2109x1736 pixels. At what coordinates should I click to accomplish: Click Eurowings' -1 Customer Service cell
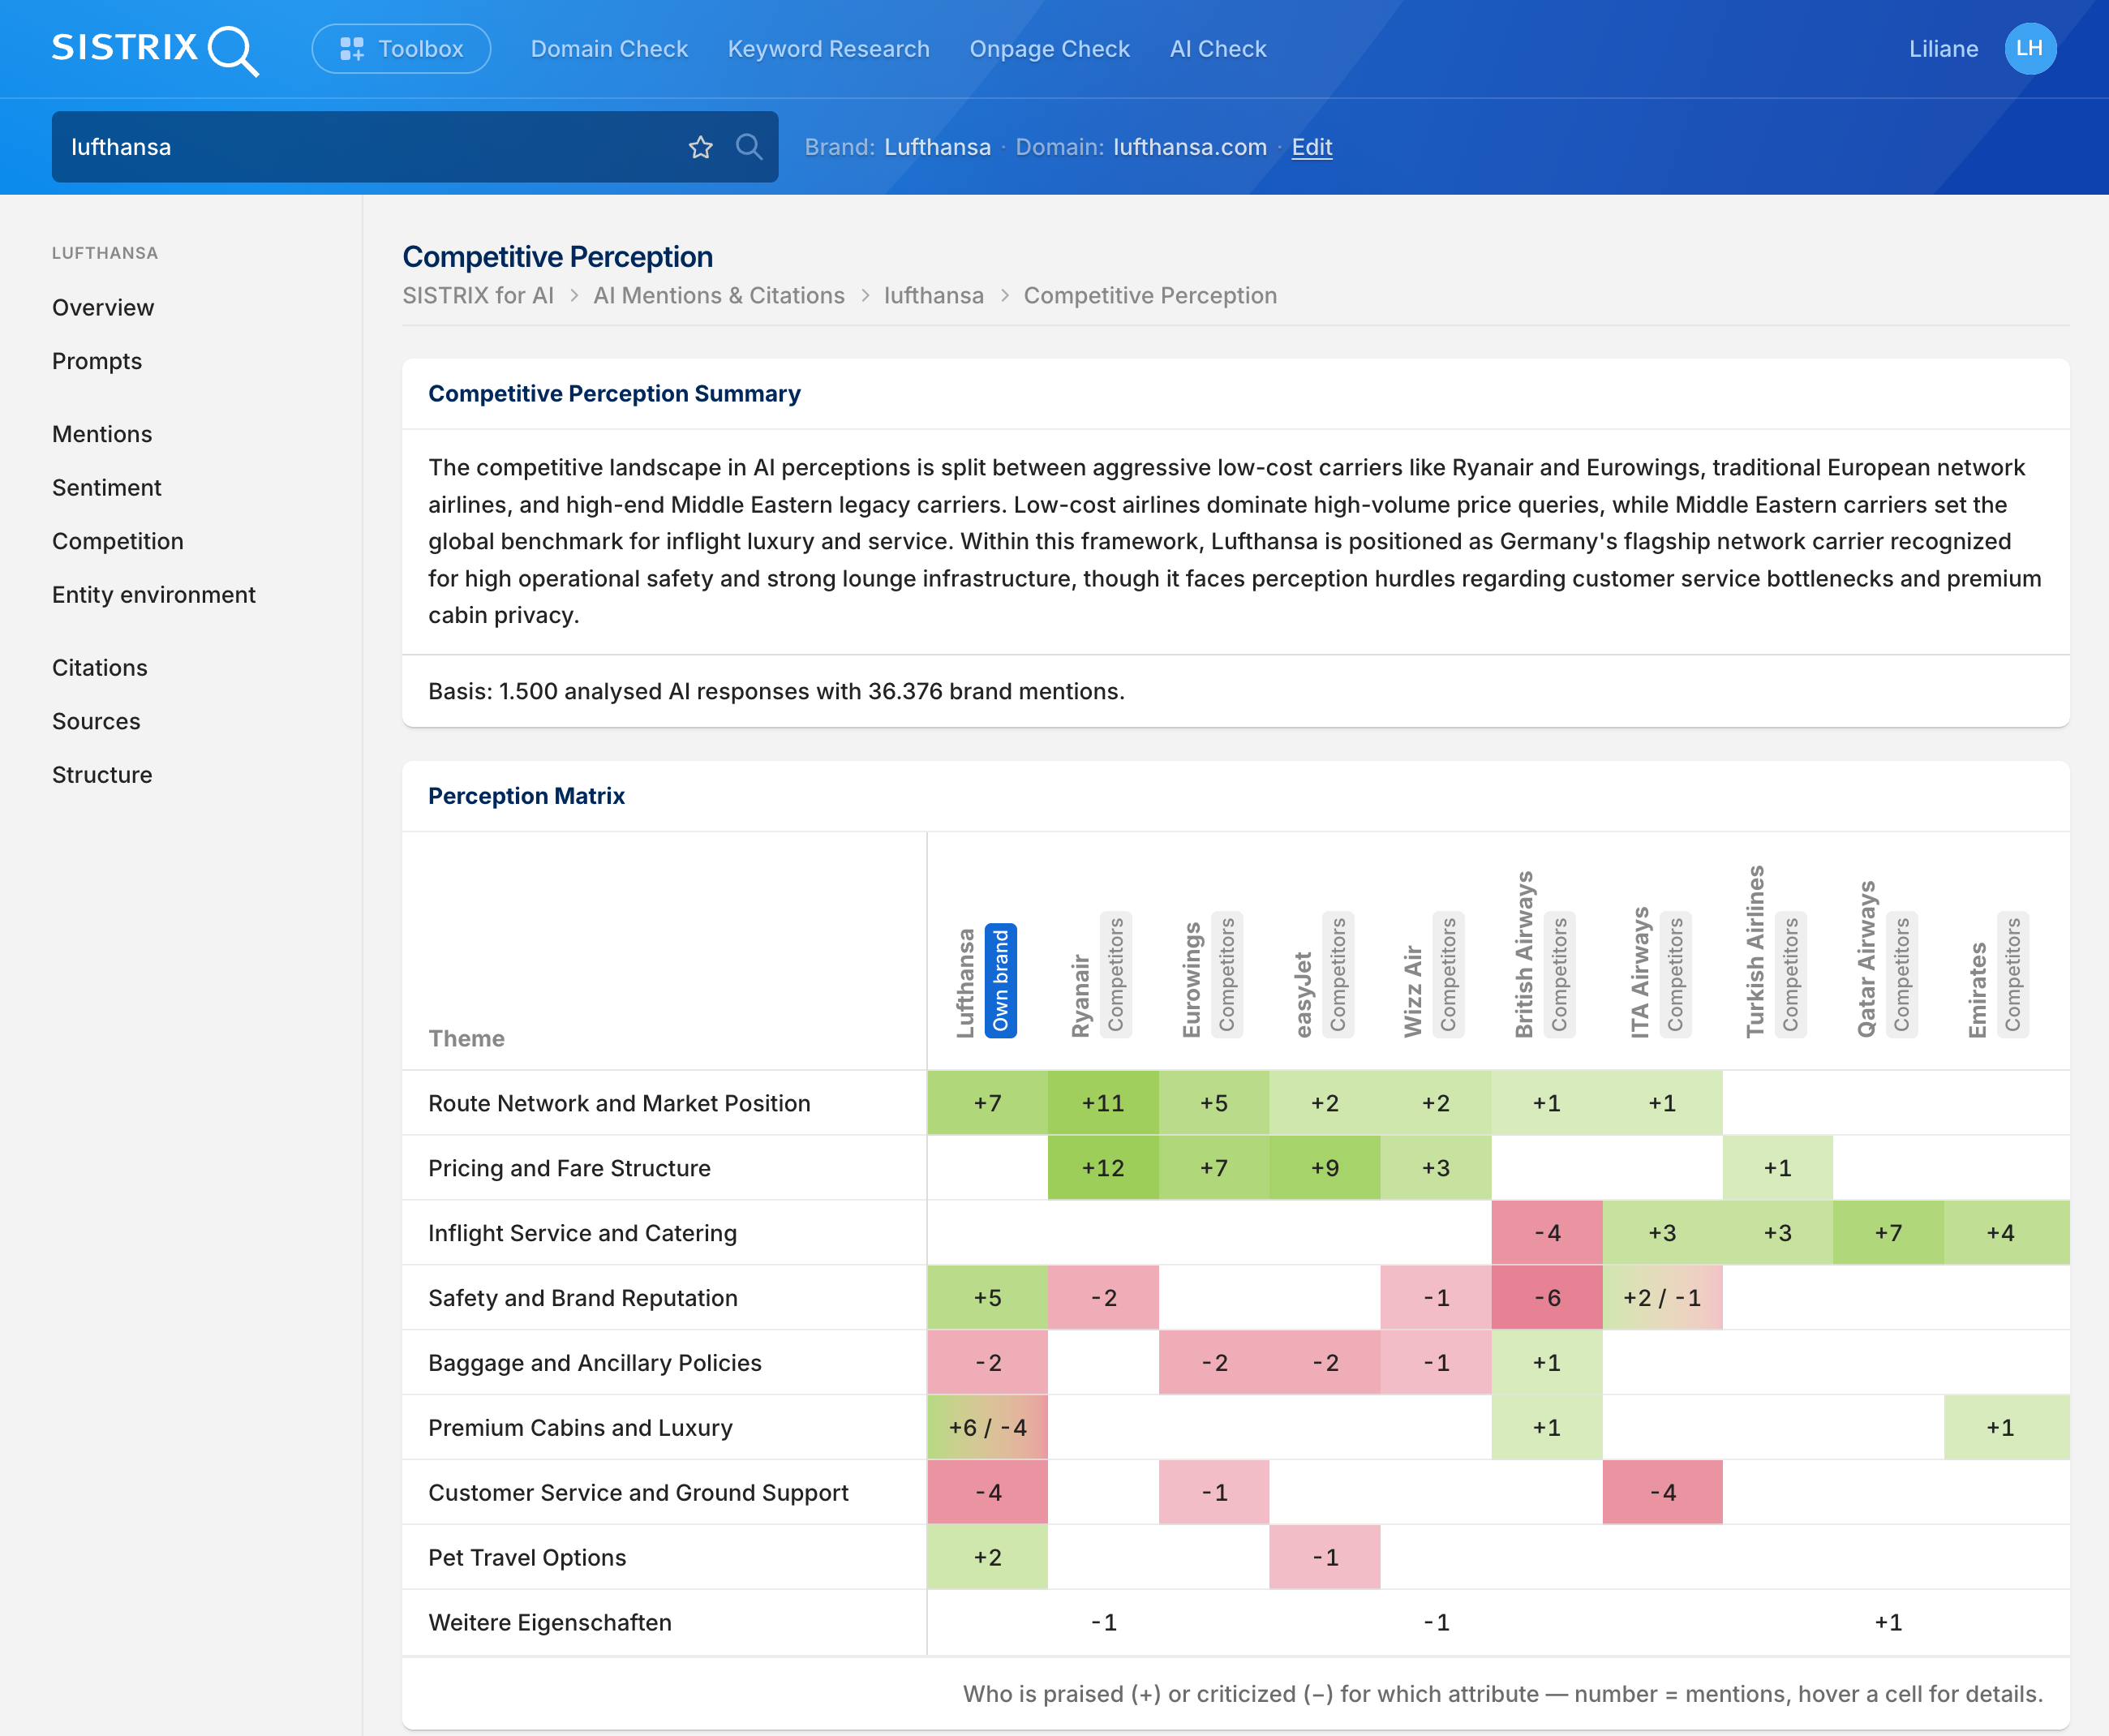click(x=1214, y=1493)
